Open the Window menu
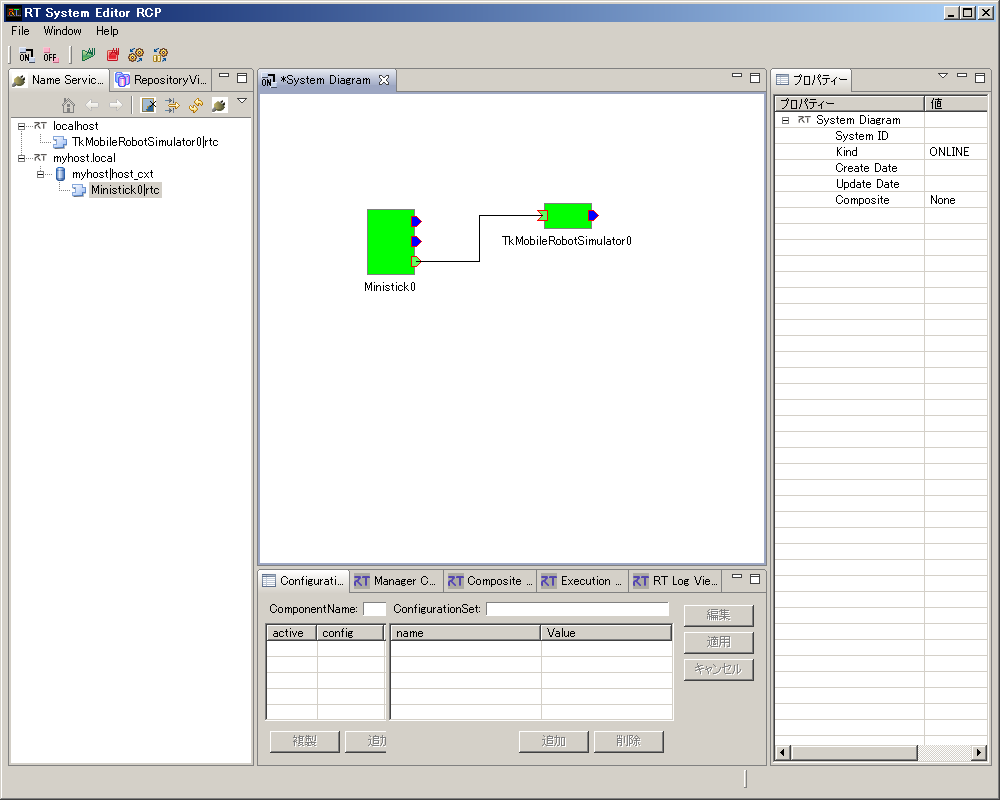 click(x=62, y=31)
